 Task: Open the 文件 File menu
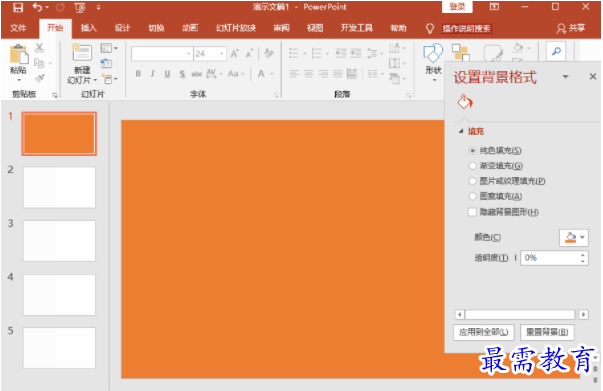point(18,28)
